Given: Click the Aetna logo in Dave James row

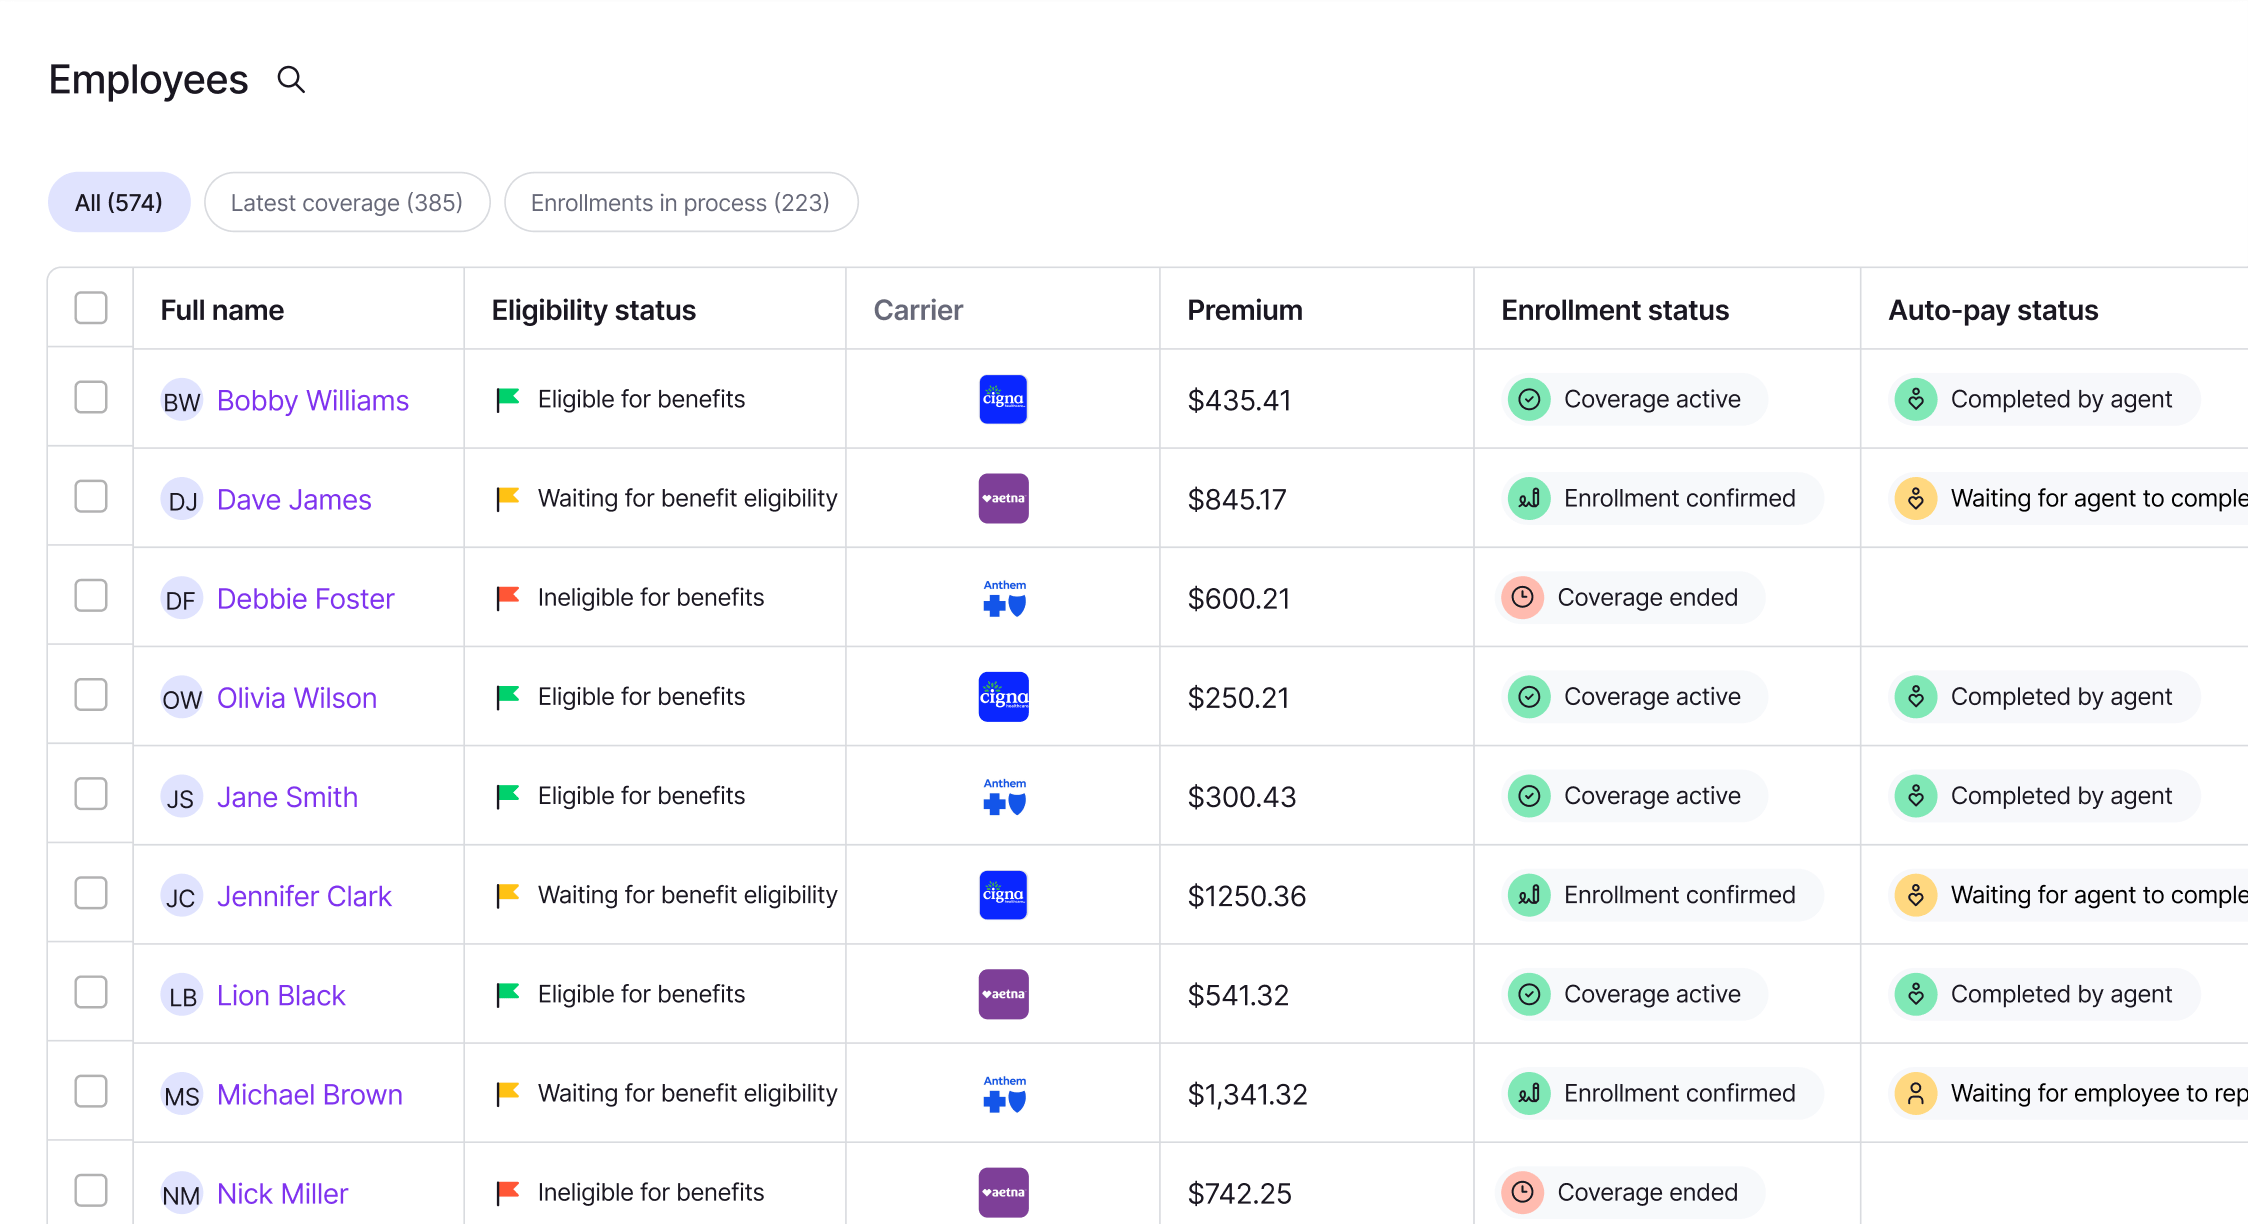Looking at the screenshot, I should pyautogui.click(x=1003, y=498).
